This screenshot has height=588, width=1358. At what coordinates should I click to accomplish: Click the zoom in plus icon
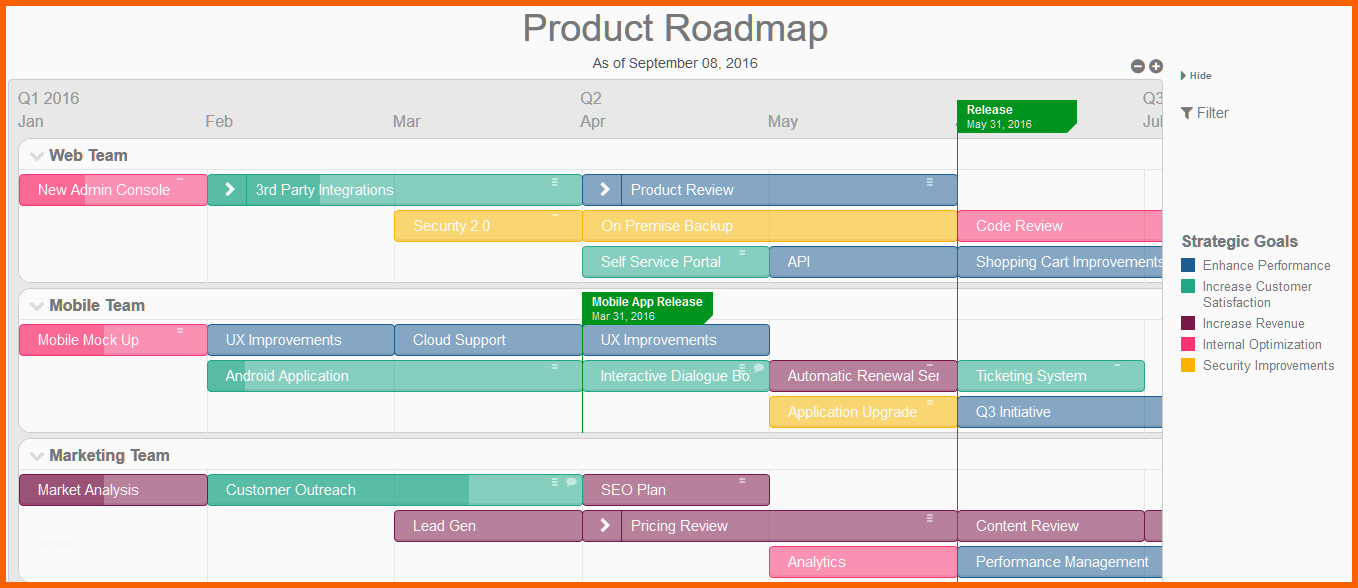(x=1156, y=66)
